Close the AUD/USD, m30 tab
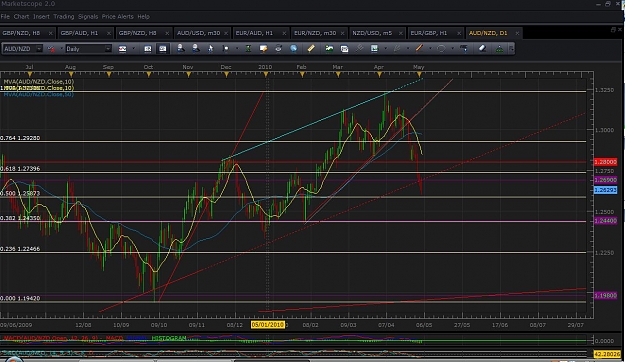625x362 pixels. (x=226, y=33)
